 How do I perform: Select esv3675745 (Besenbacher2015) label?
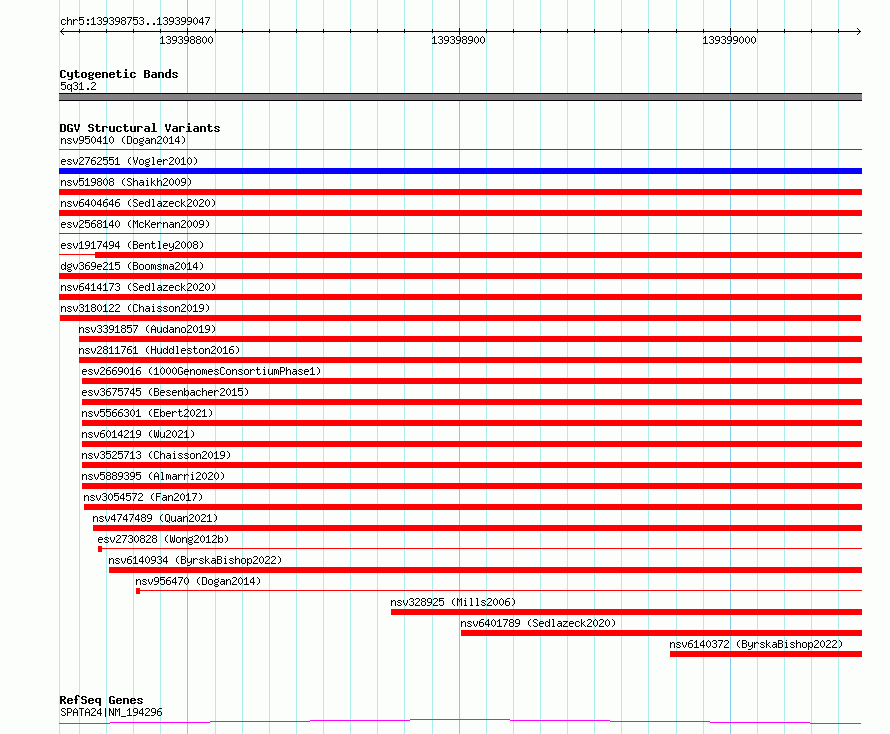coord(165,392)
